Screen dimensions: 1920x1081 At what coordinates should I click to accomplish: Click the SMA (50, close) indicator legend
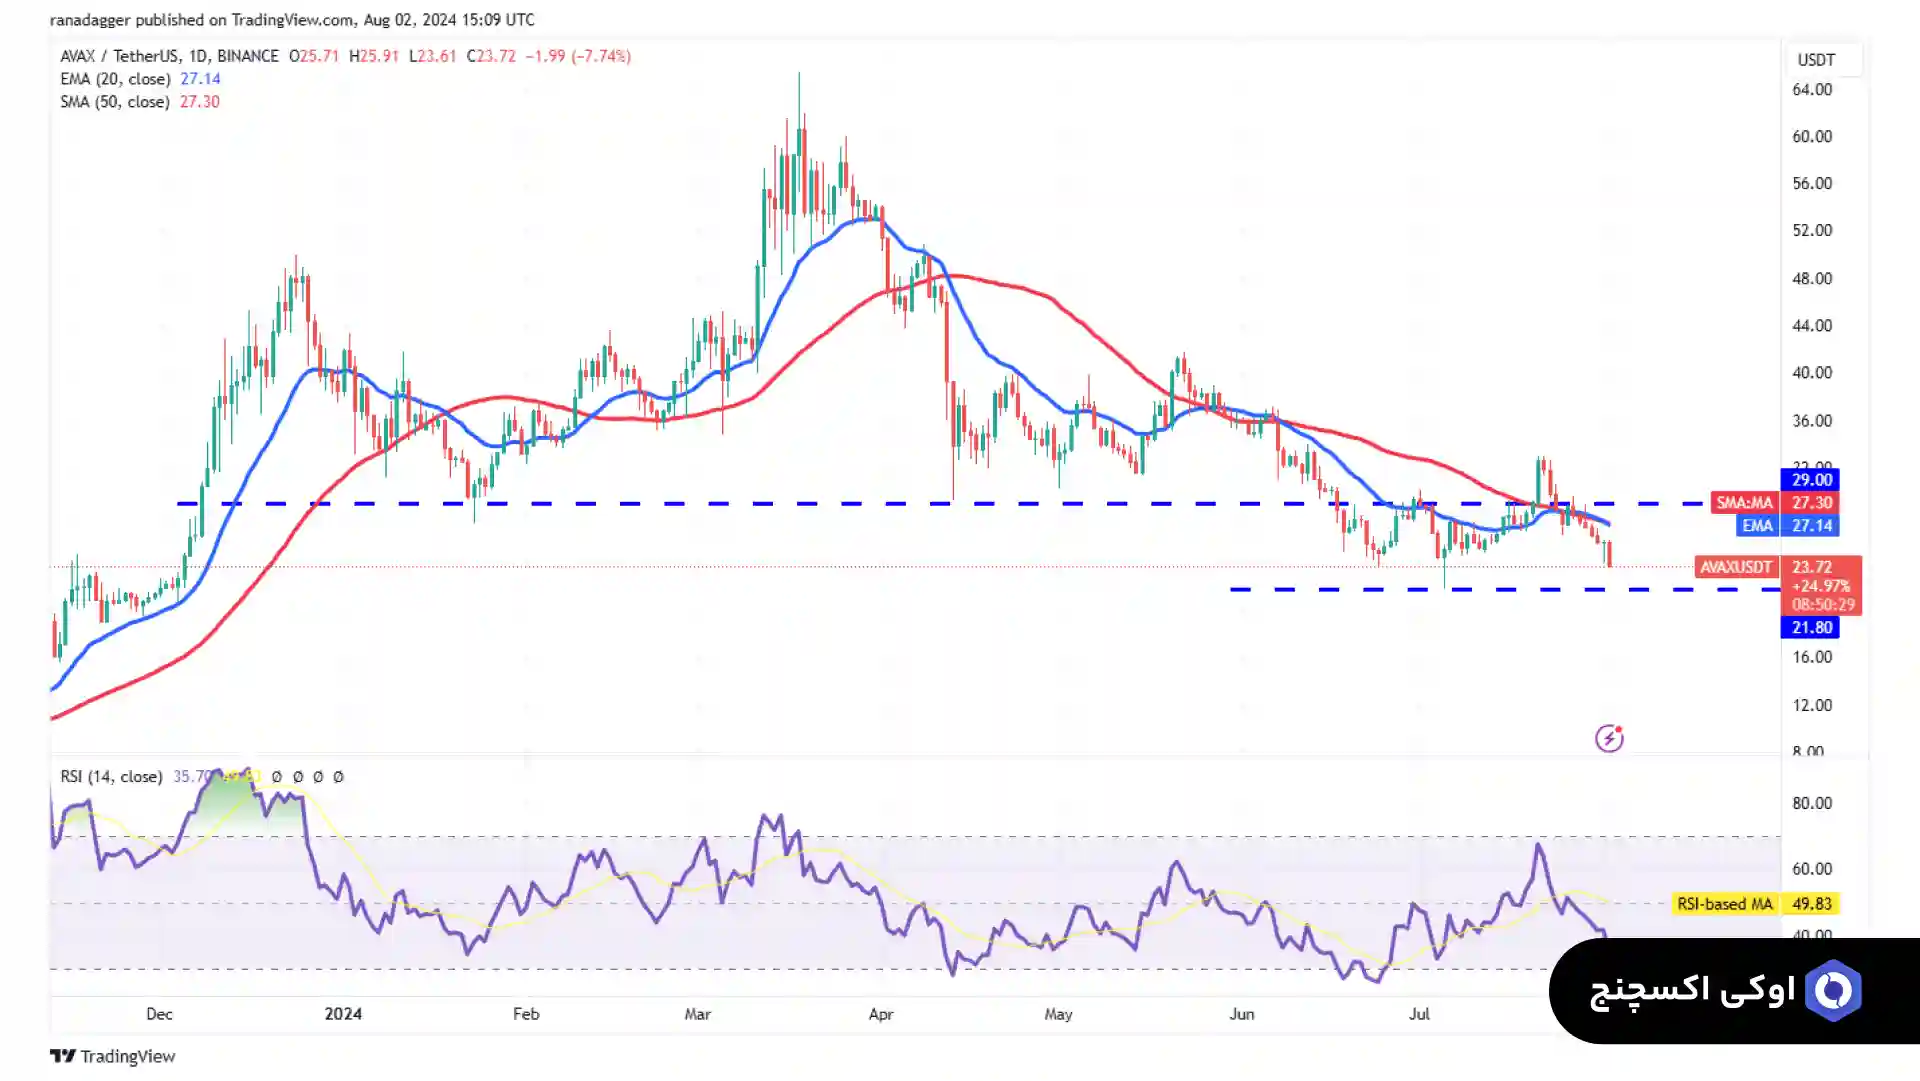point(139,102)
